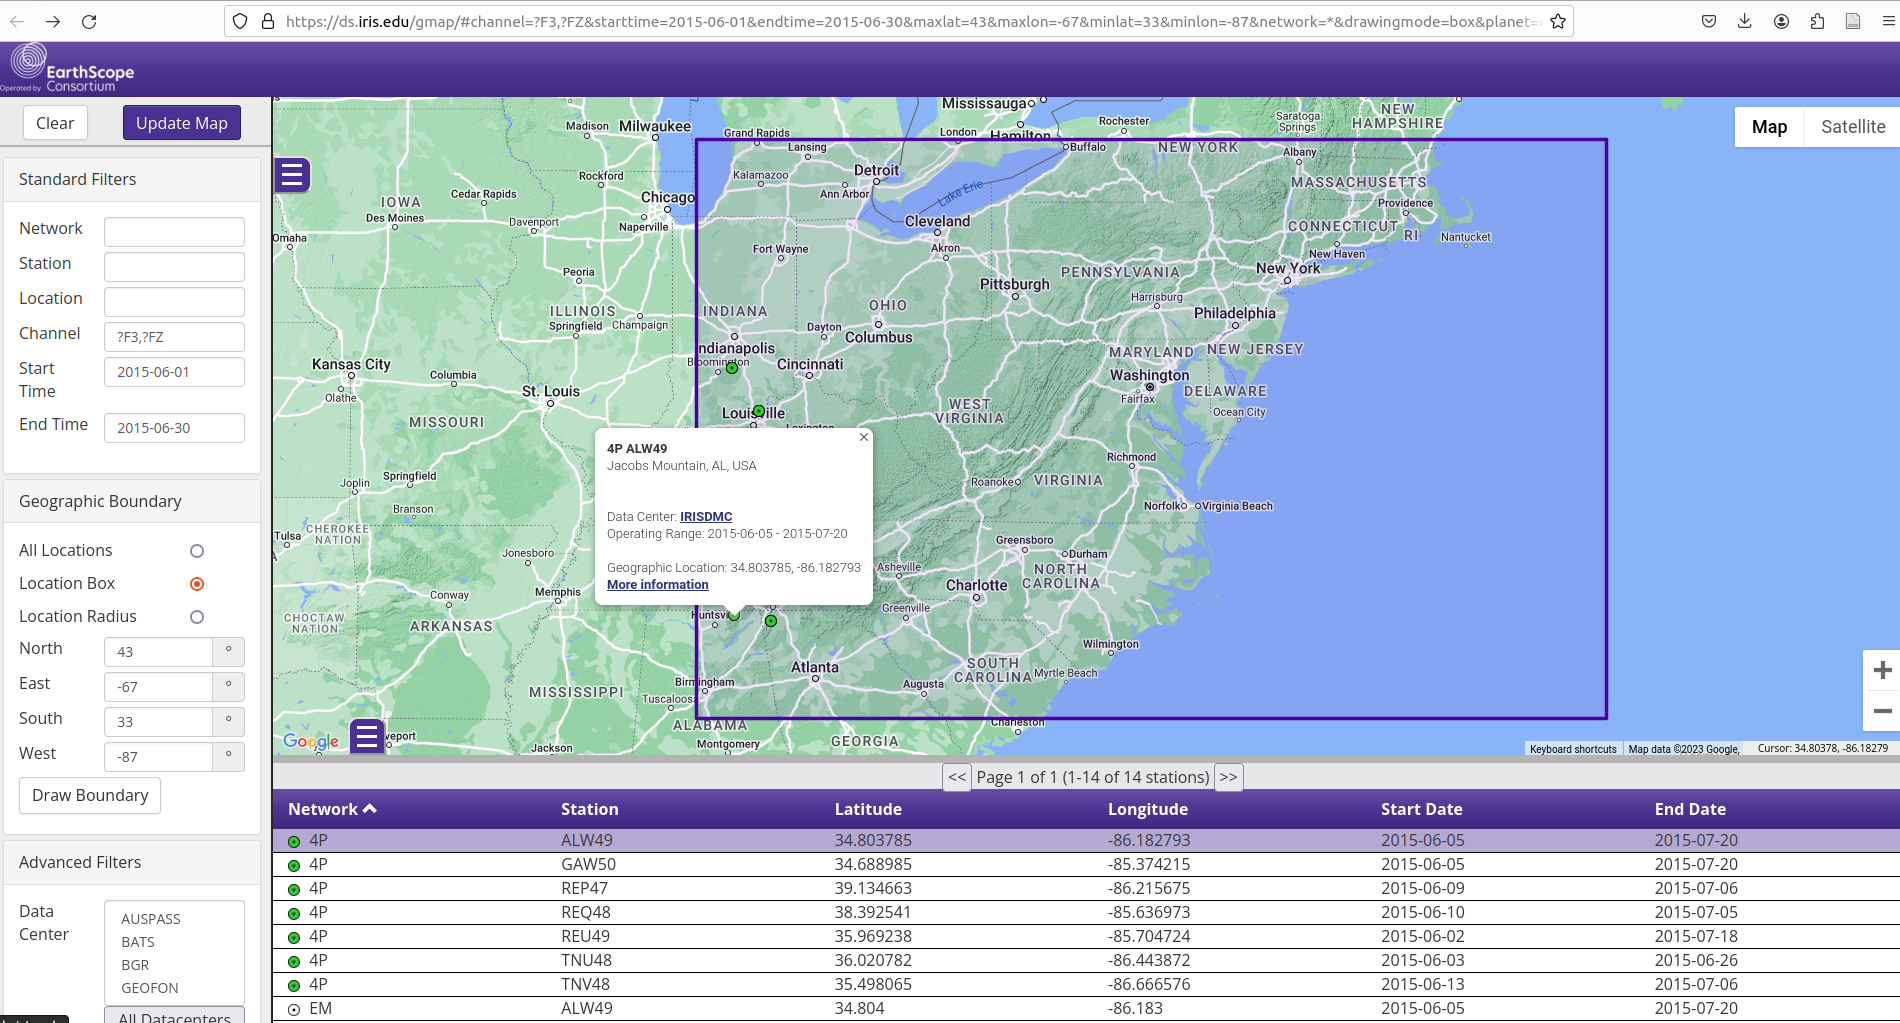Bookmark this page with the star icon

(1558, 21)
